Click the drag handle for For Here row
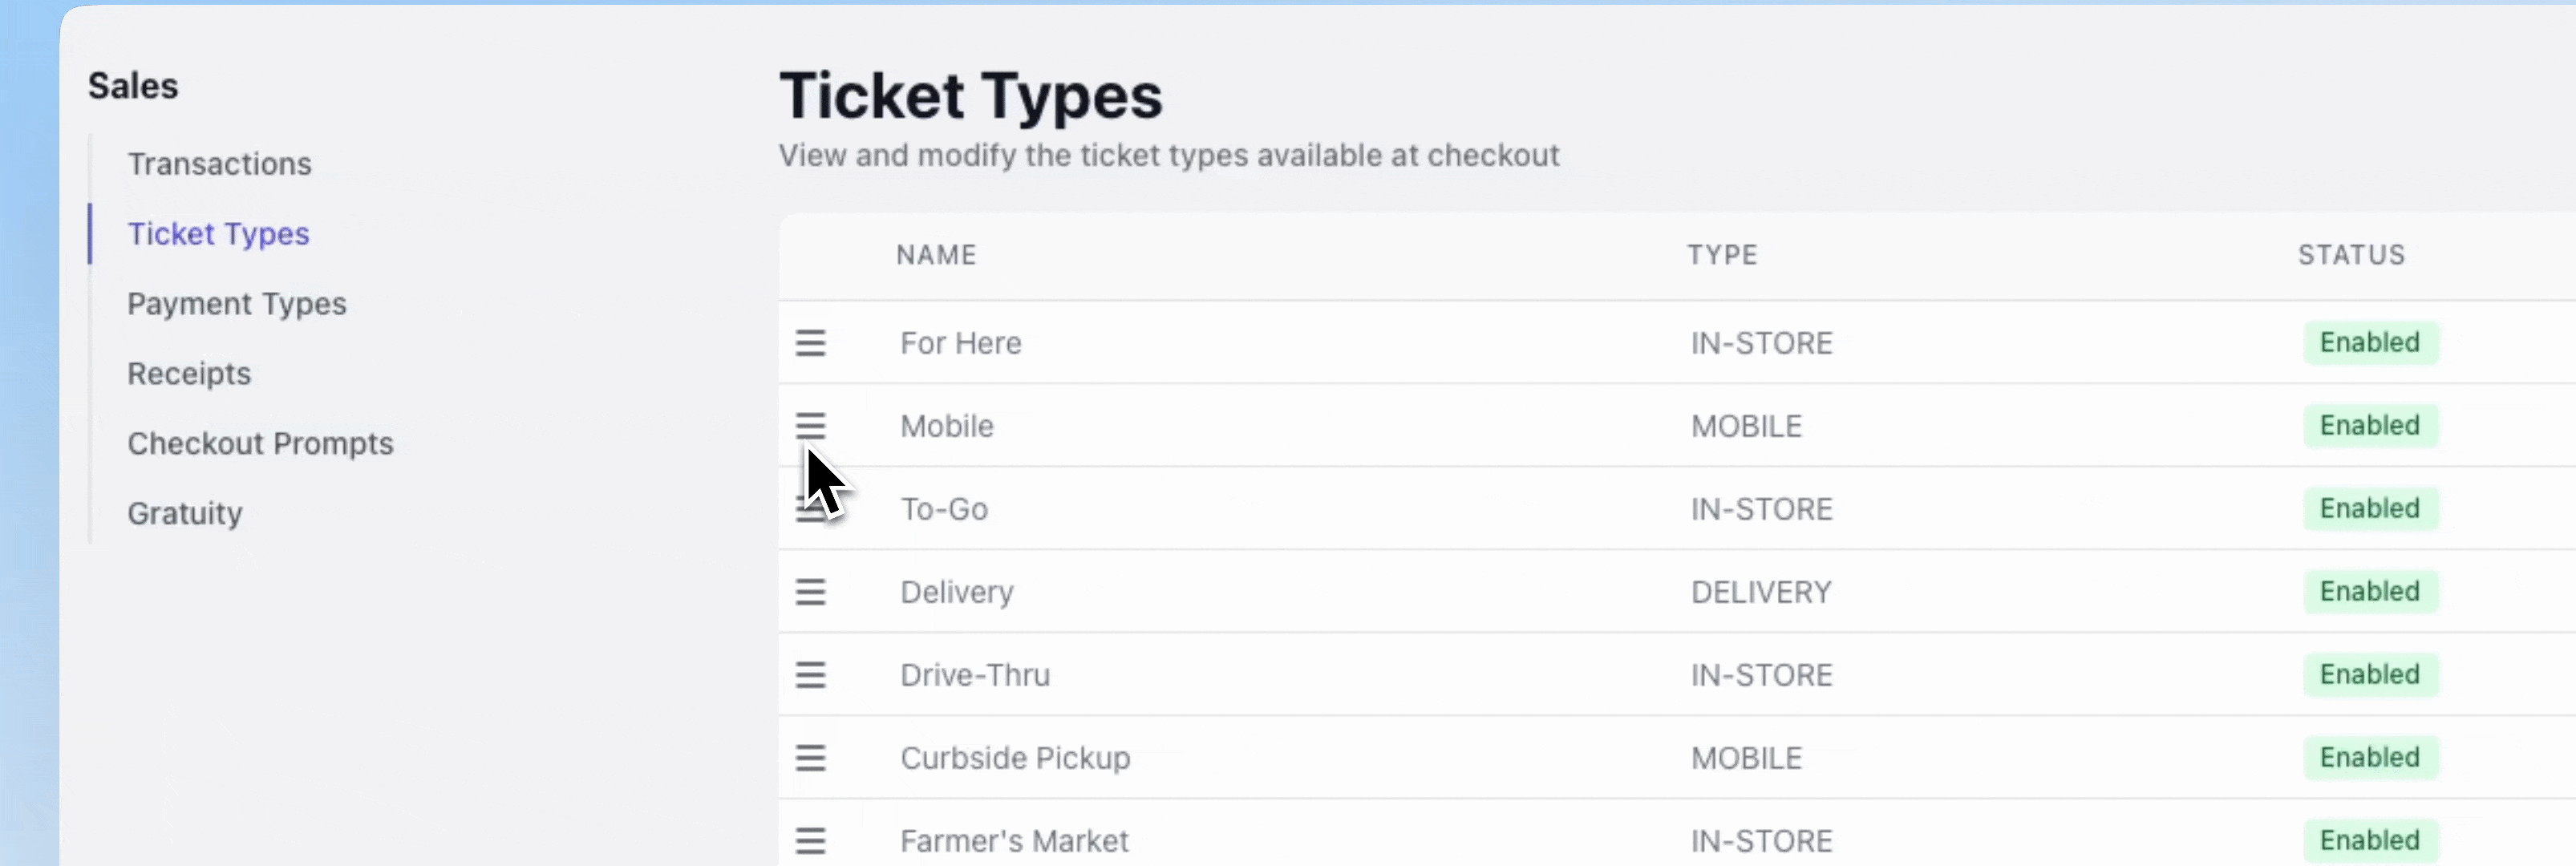The height and width of the screenshot is (866, 2576). tap(810, 343)
